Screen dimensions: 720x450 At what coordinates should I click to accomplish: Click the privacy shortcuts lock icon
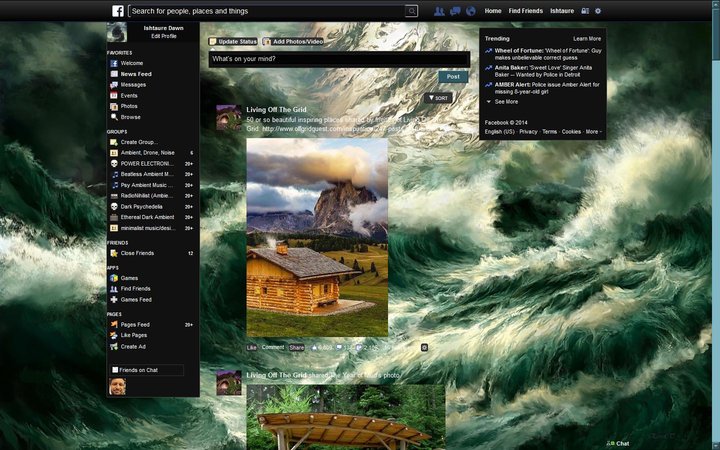click(x=585, y=11)
